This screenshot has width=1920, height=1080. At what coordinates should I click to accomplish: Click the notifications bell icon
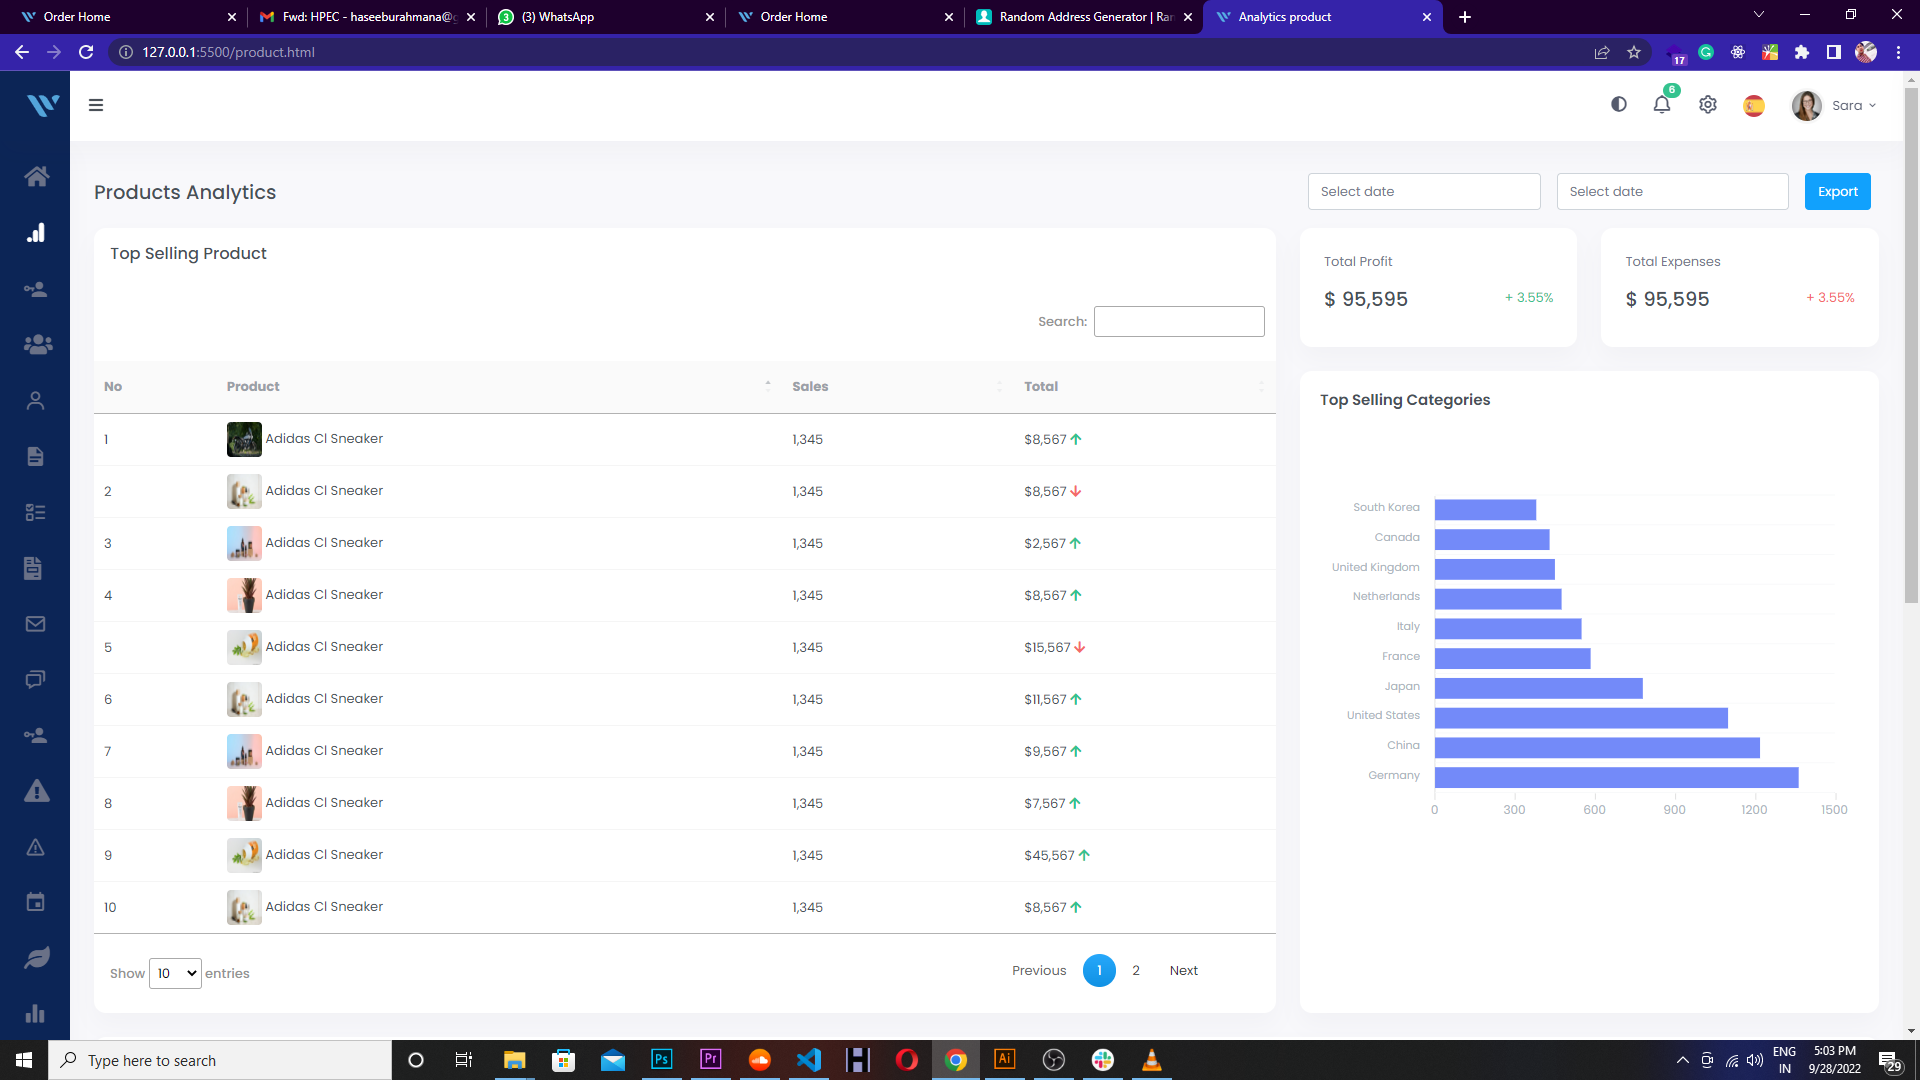coord(1661,105)
